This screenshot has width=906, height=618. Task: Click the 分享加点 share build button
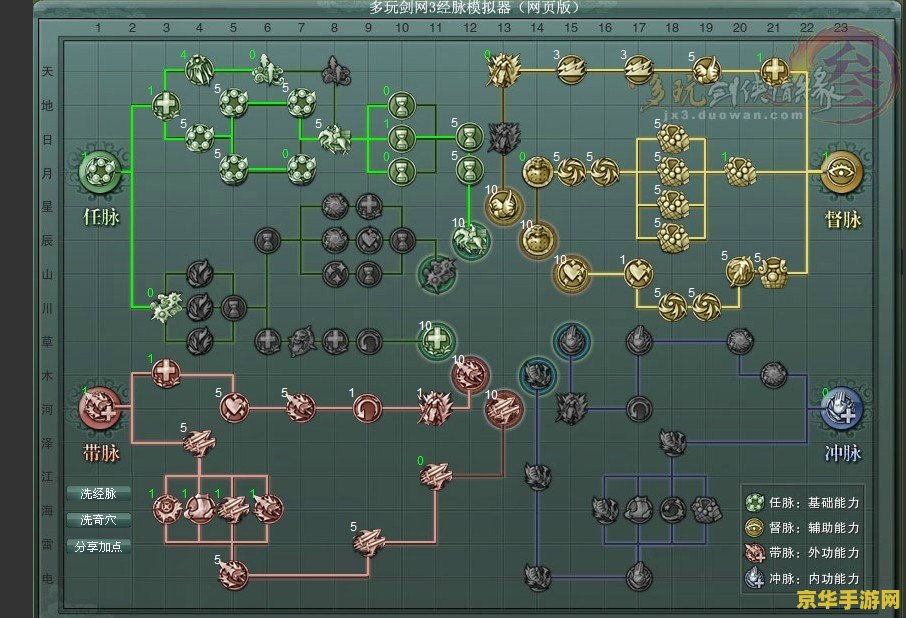pos(98,546)
